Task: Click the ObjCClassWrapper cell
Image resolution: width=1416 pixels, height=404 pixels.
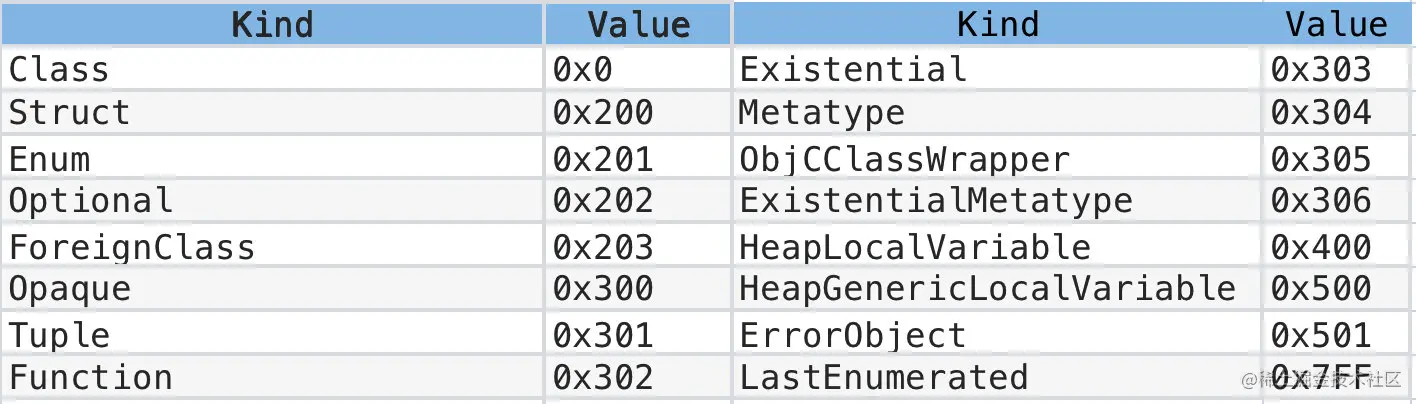Action: coord(997,158)
